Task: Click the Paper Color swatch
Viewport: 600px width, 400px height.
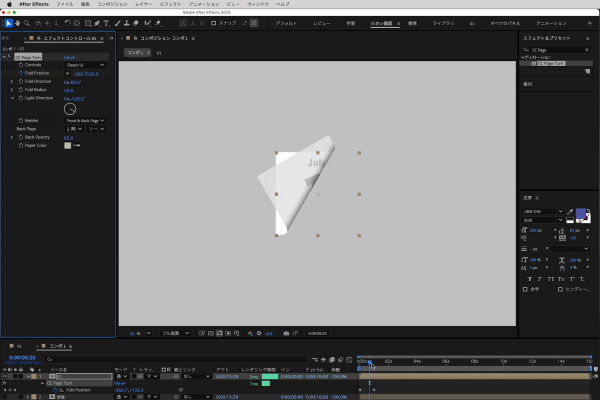Action: 68,145
